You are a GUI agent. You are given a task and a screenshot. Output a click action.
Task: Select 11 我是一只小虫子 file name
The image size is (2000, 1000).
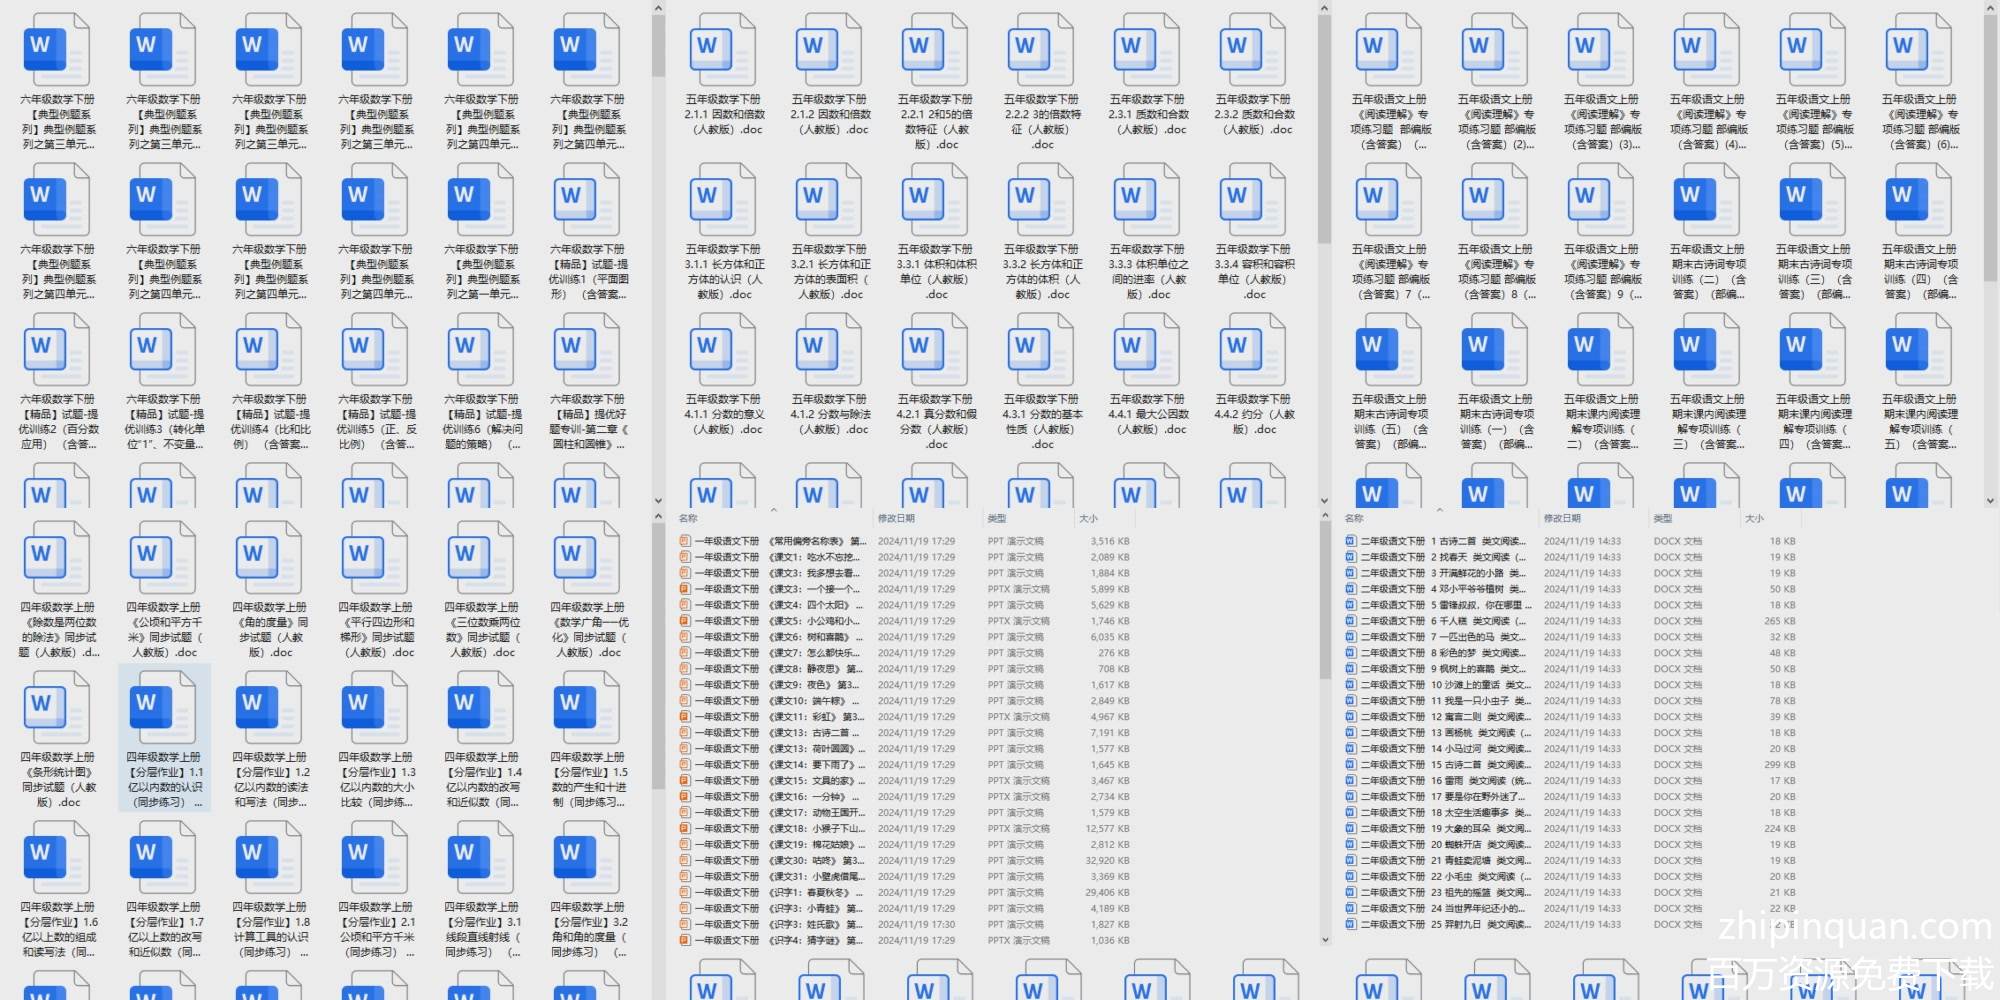click(x=1445, y=701)
